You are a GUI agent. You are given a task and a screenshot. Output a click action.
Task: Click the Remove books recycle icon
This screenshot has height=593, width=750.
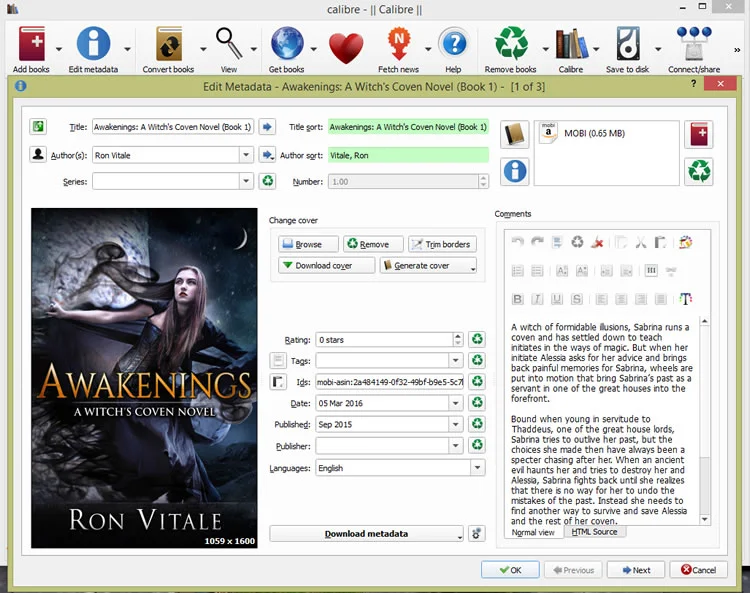[511, 44]
